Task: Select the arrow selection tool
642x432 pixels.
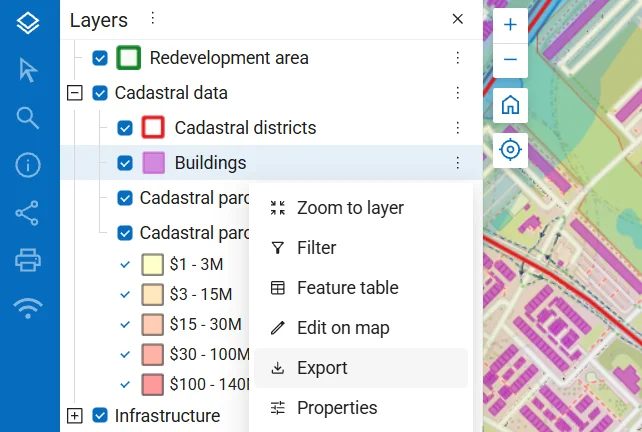Action: (28, 70)
